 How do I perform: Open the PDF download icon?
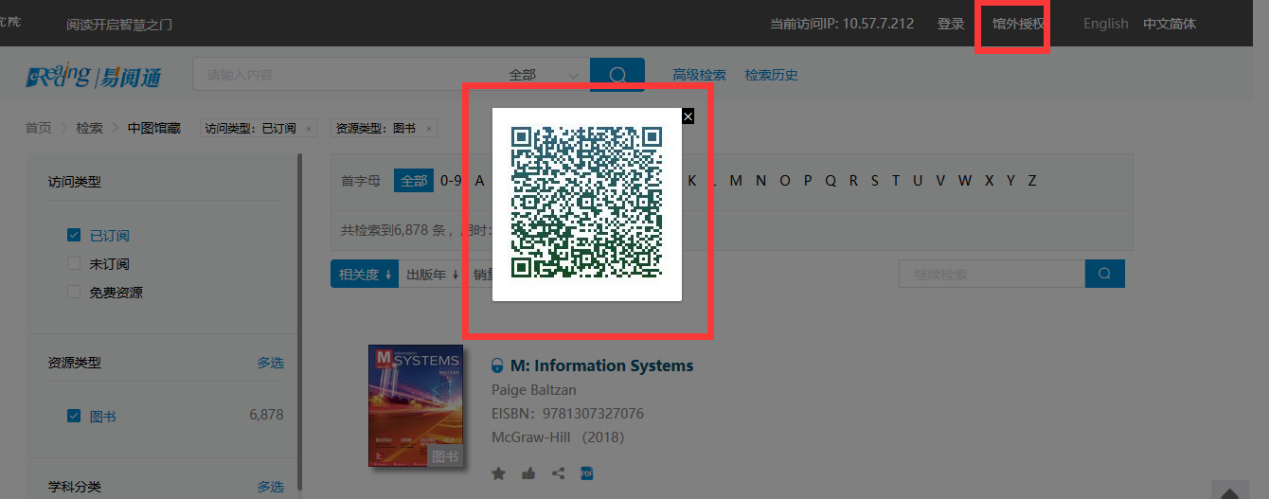click(587, 473)
